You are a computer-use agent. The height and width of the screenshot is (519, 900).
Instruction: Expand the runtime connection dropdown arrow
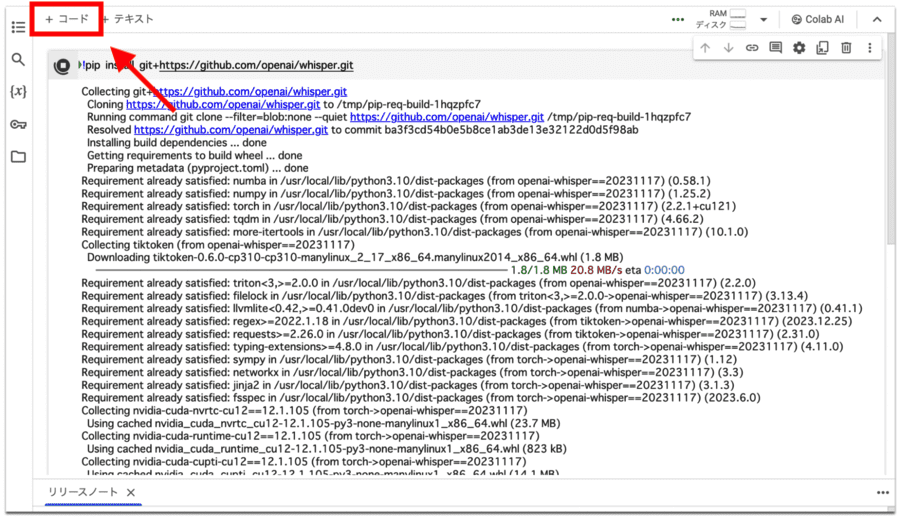763,20
